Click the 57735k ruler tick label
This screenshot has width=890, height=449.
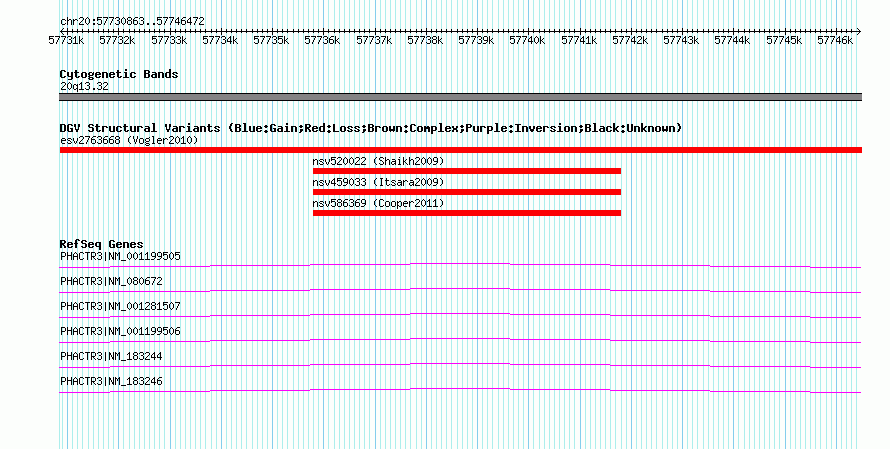[x=271, y=40]
